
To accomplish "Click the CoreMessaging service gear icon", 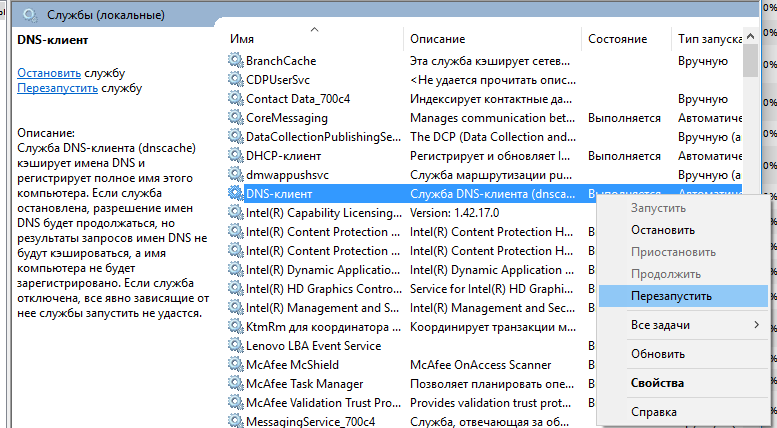I will coord(235,117).
